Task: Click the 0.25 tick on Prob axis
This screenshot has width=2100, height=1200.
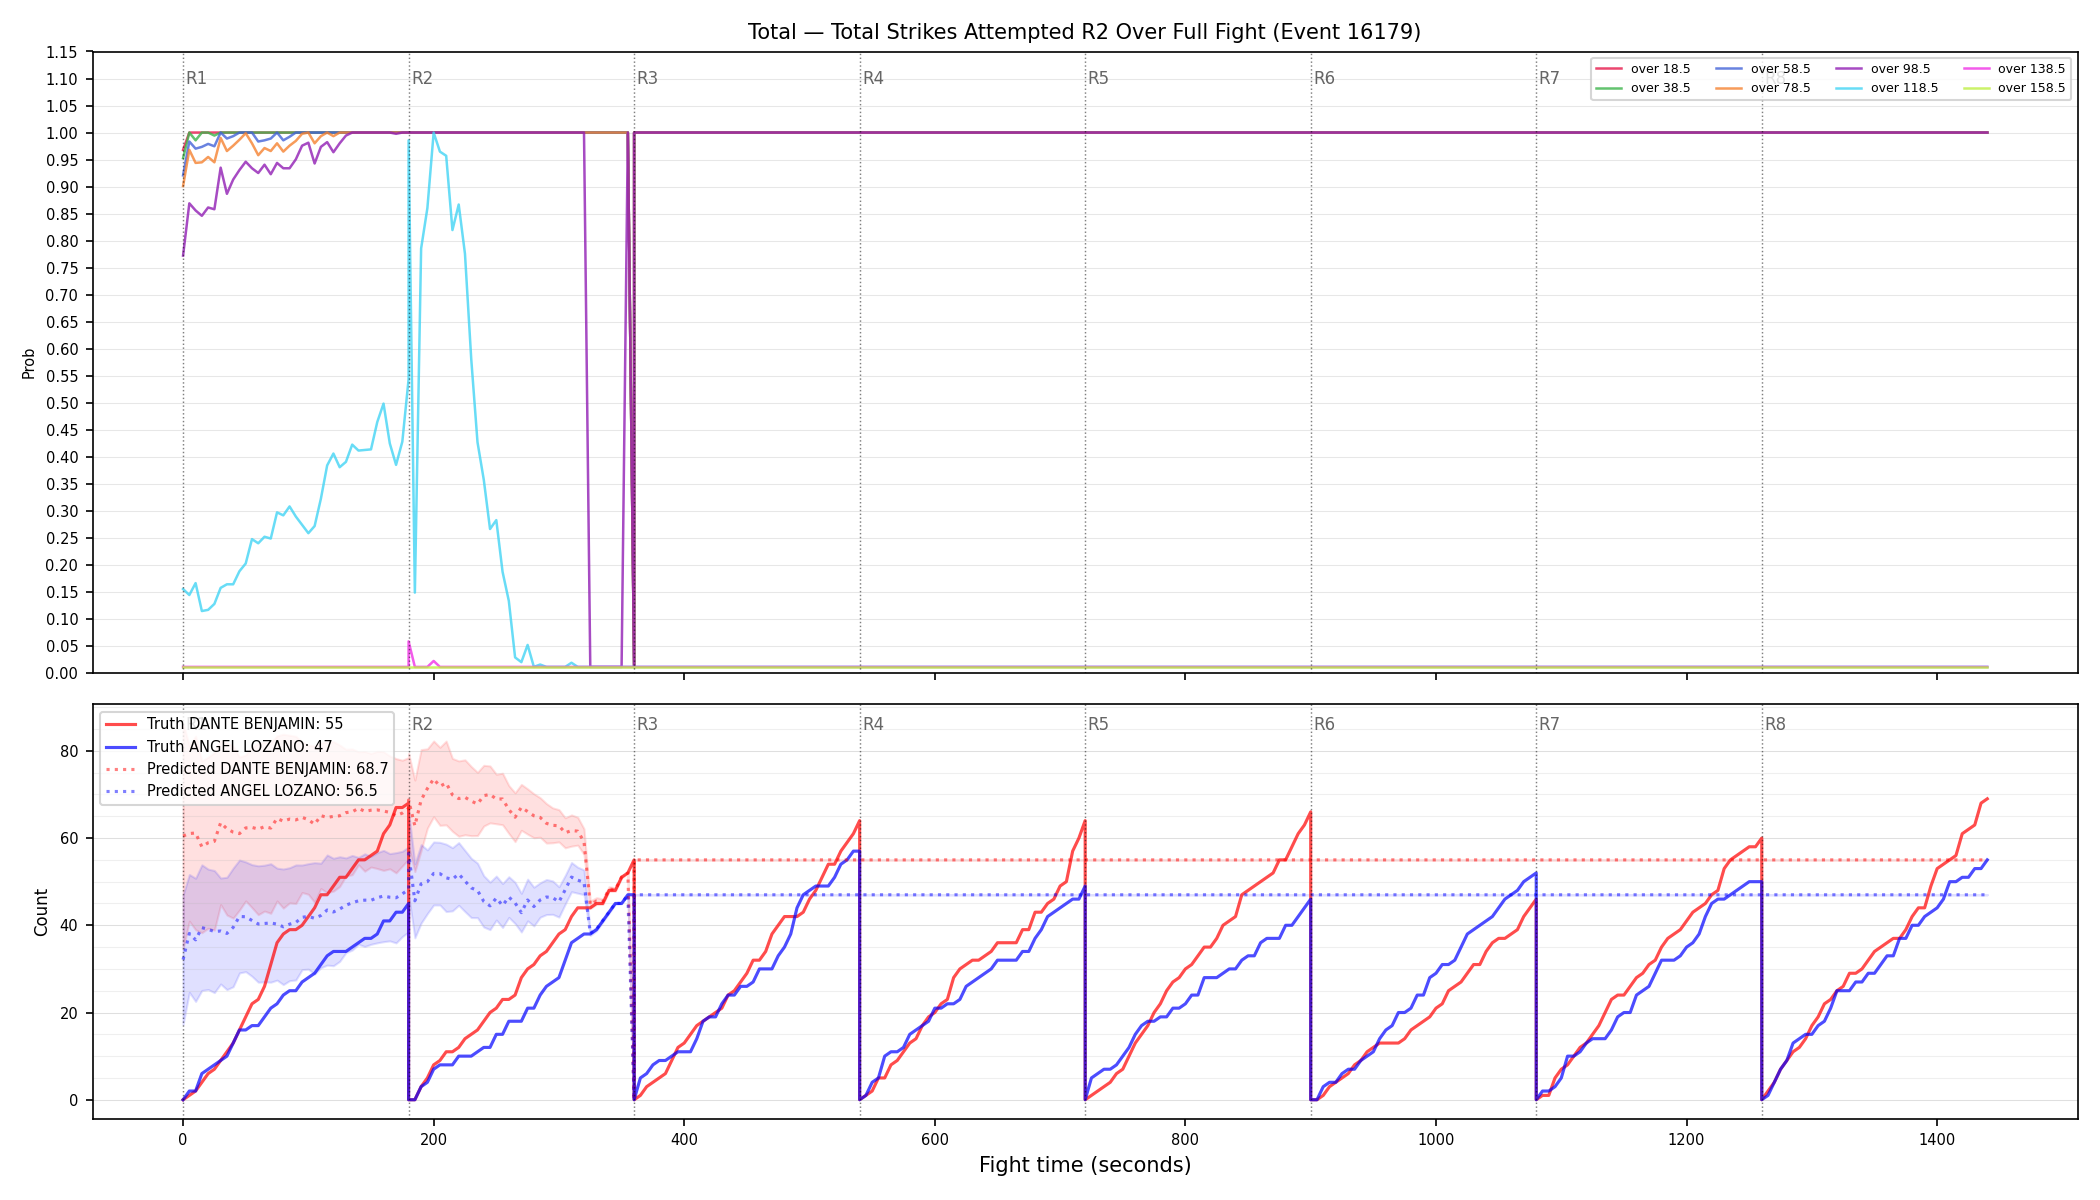Action: point(62,539)
